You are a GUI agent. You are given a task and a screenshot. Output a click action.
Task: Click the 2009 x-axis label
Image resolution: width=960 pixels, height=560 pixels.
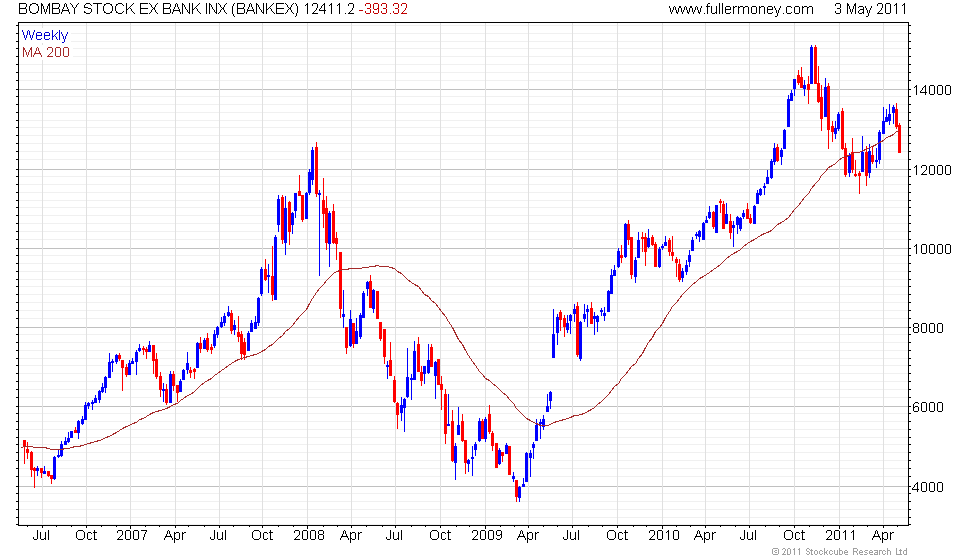487,536
